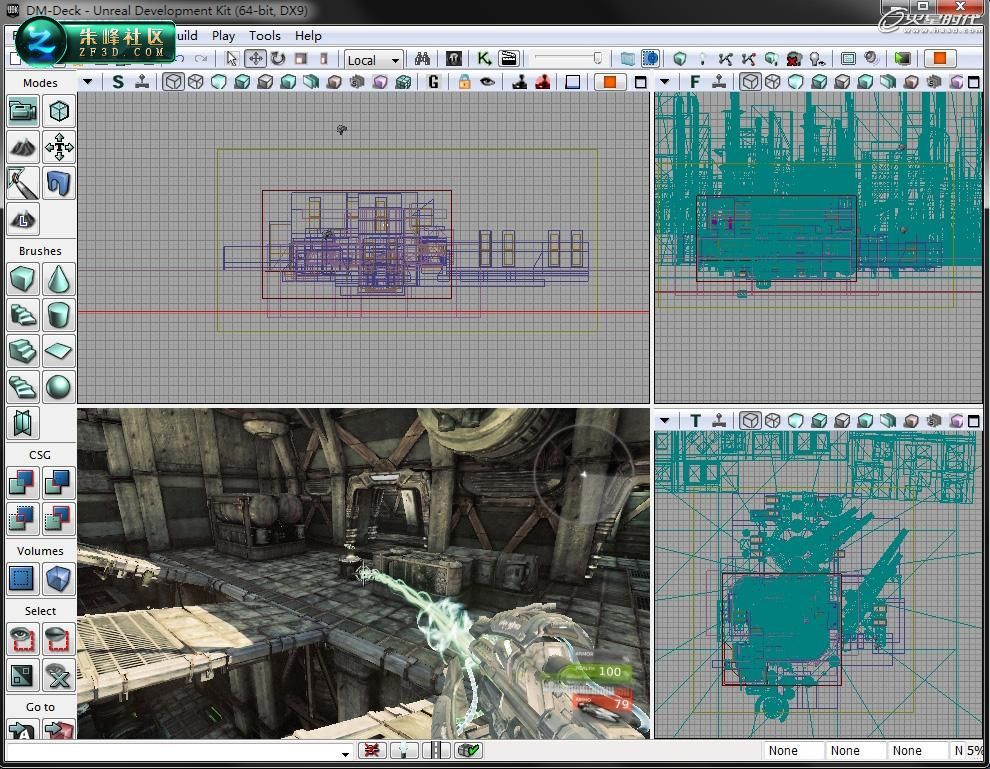Toggle Game View G button
Viewport: 990px width, 769px height.
point(433,81)
